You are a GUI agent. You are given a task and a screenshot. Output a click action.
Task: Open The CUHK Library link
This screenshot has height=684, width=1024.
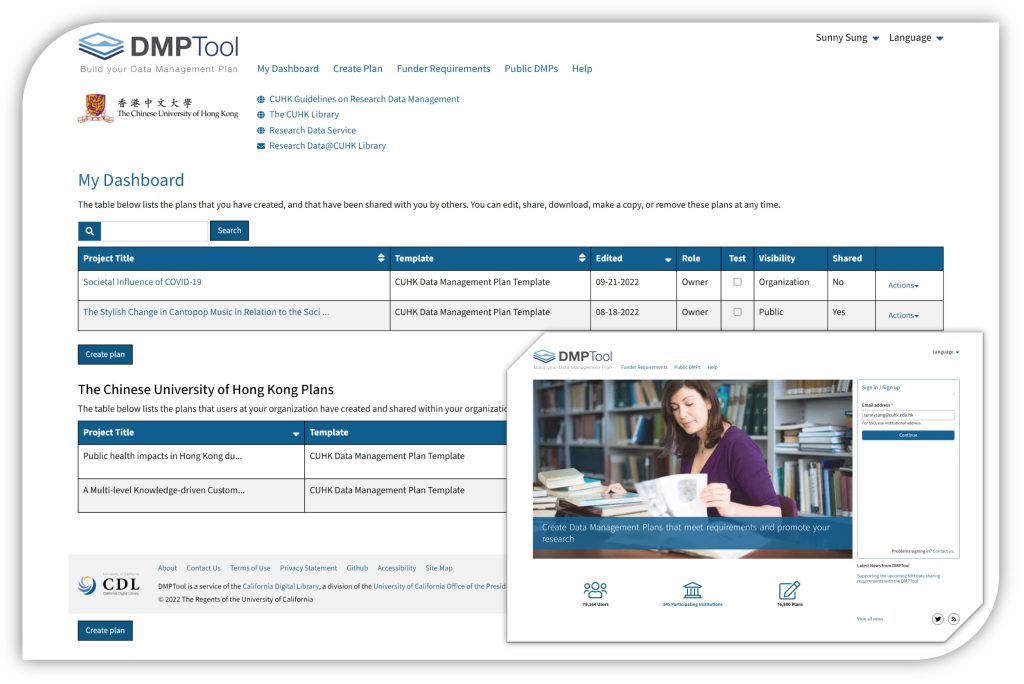(304, 114)
